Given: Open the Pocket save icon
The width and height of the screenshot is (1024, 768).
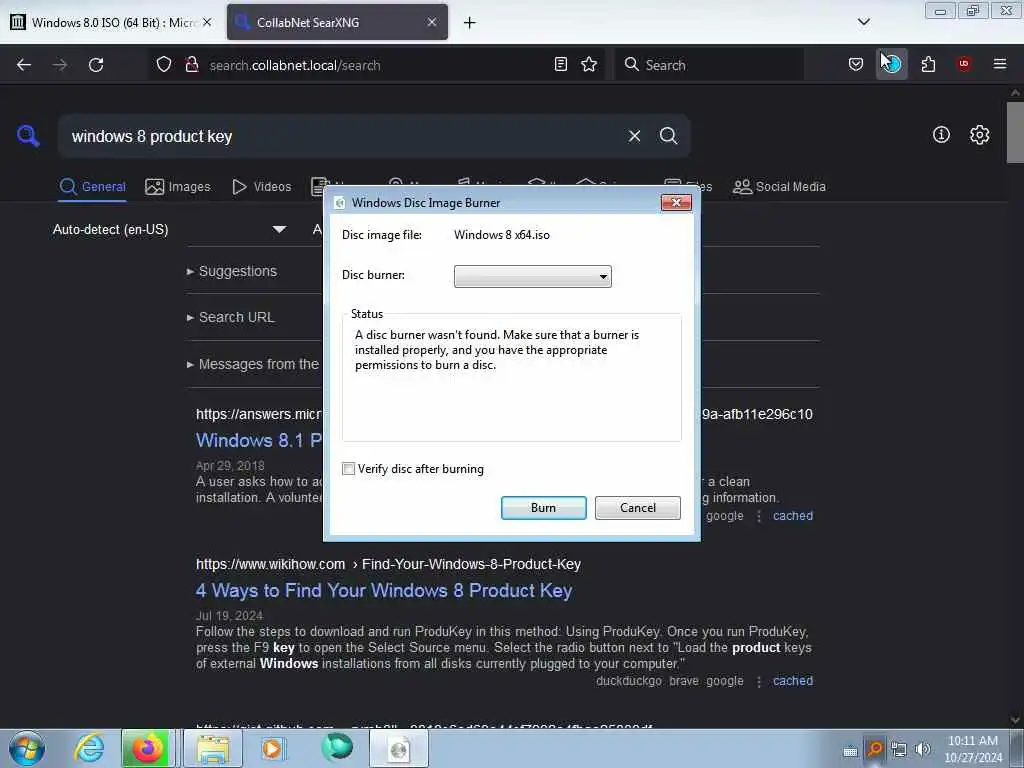Looking at the screenshot, I should [856, 65].
